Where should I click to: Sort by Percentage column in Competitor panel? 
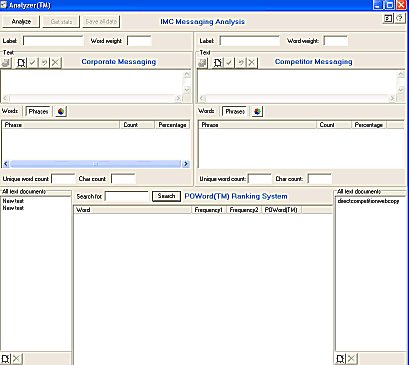click(369, 125)
